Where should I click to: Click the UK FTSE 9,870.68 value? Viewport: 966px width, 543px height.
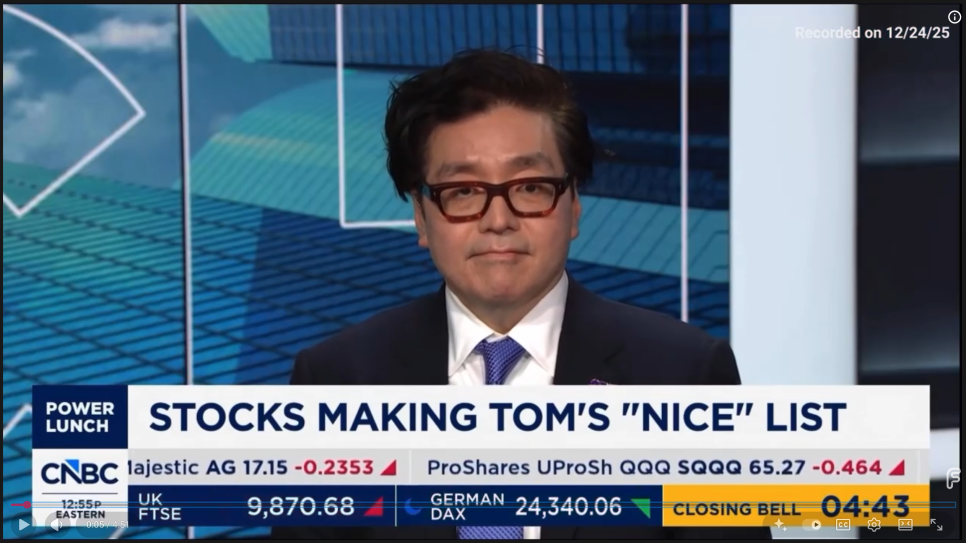tap(301, 507)
